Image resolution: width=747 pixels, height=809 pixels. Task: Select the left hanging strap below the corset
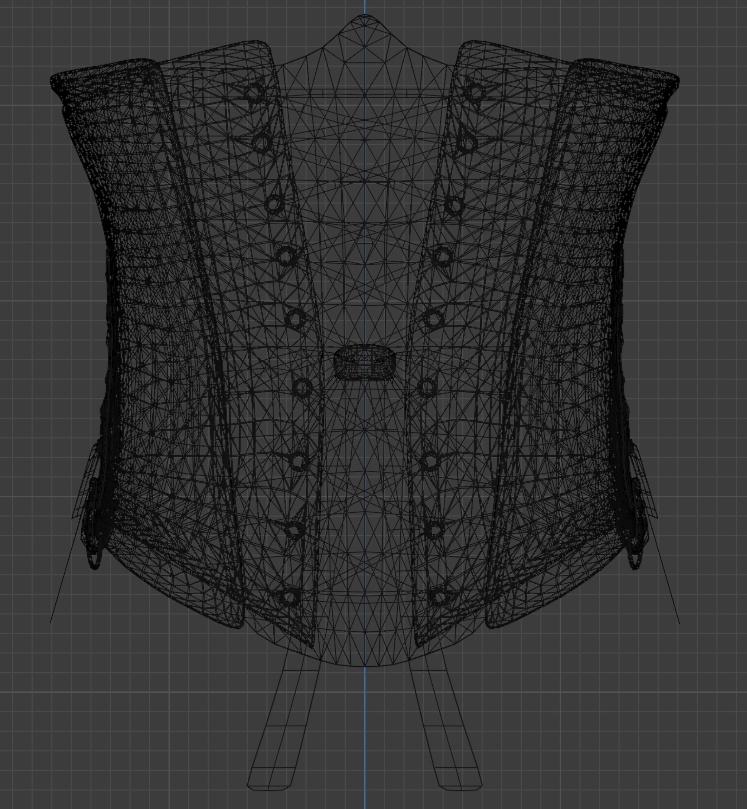click(285, 720)
